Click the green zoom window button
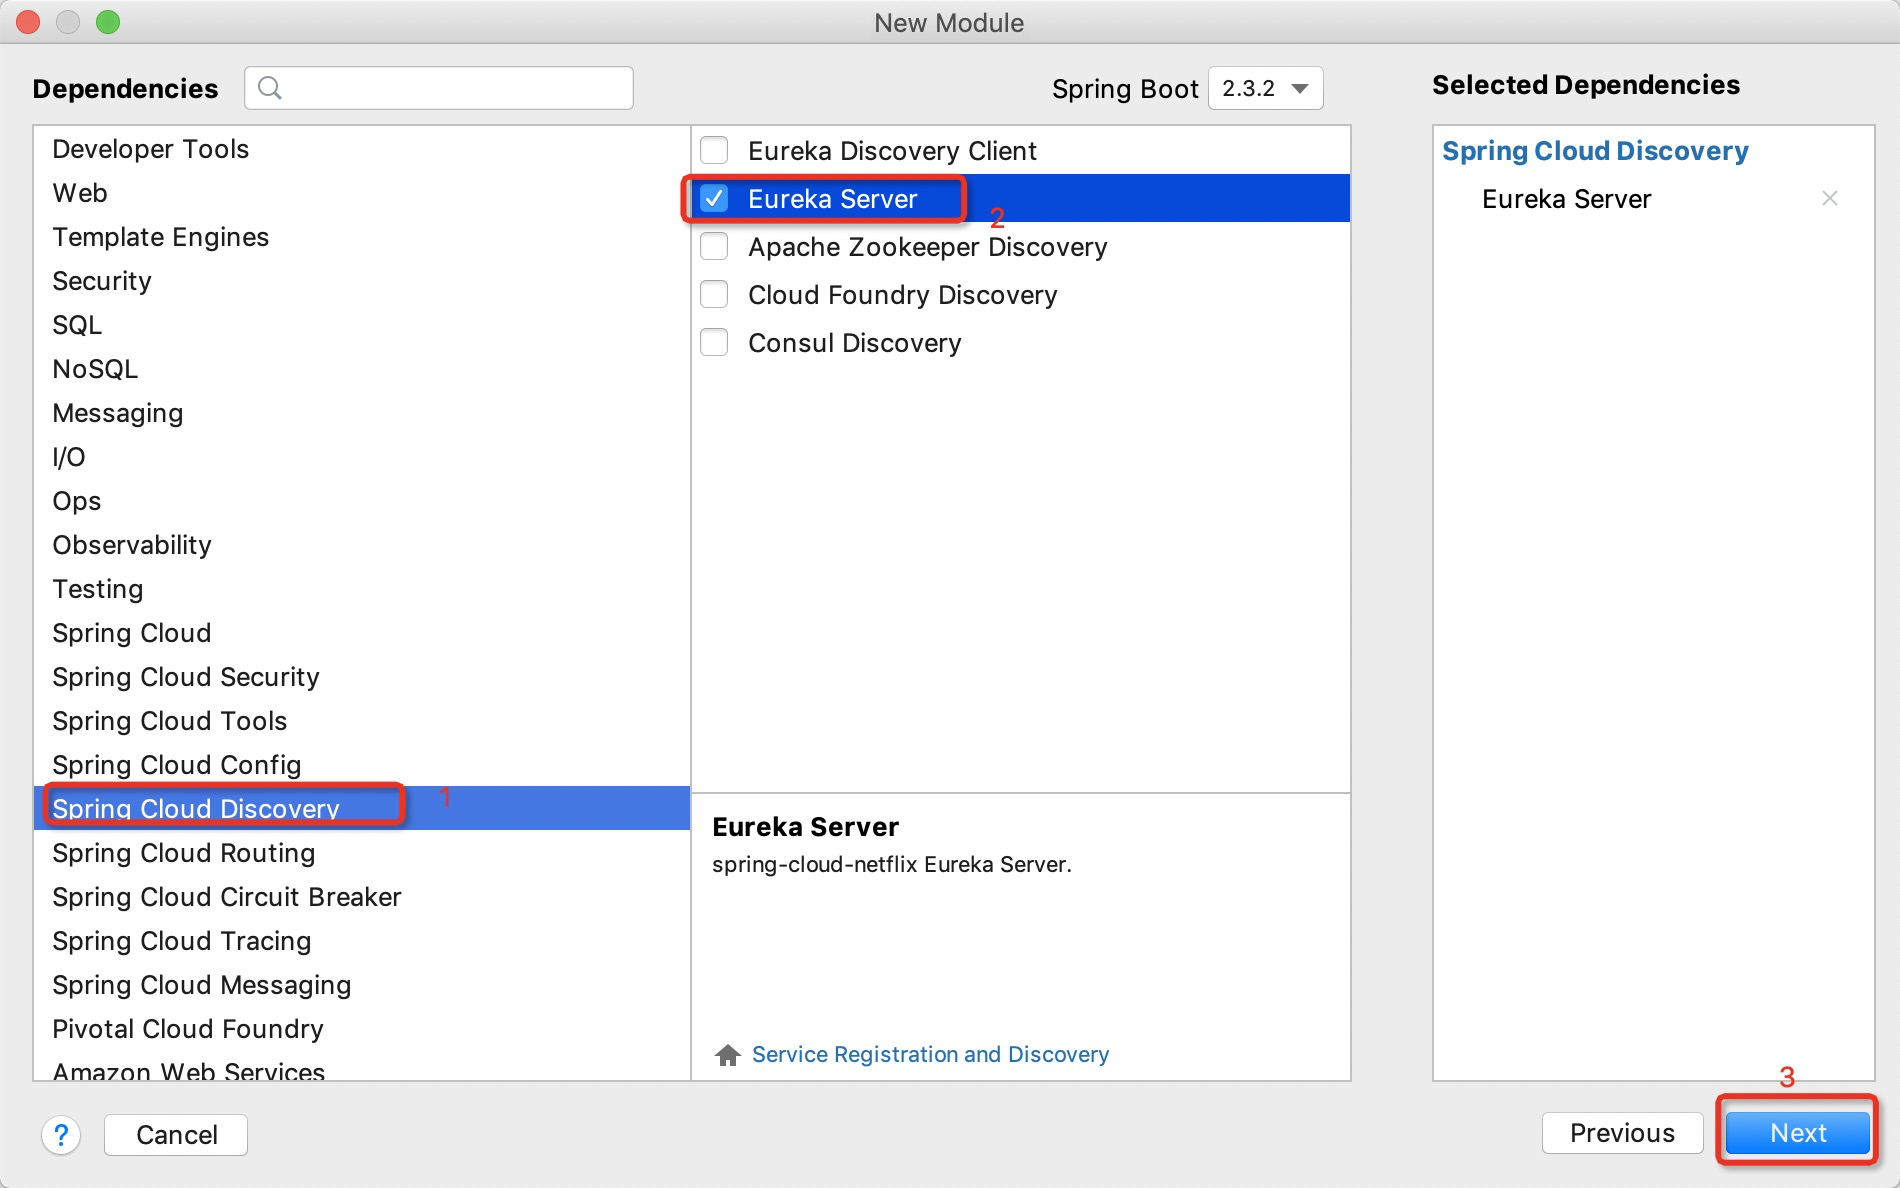1900x1188 pixels. click(108, 22)
